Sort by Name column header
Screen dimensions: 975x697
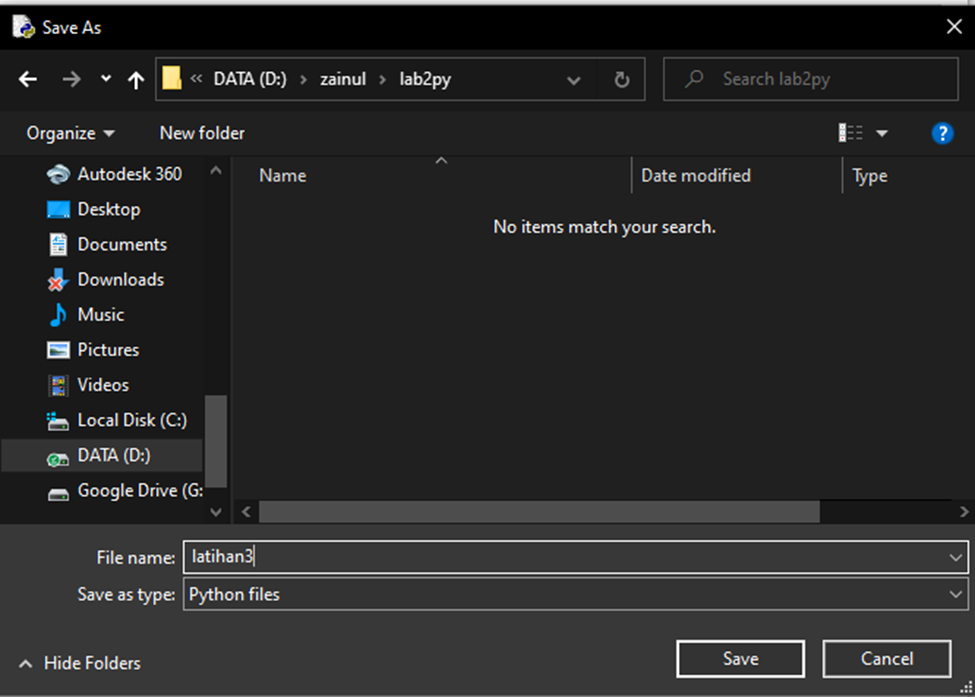[x=282, y=176]
